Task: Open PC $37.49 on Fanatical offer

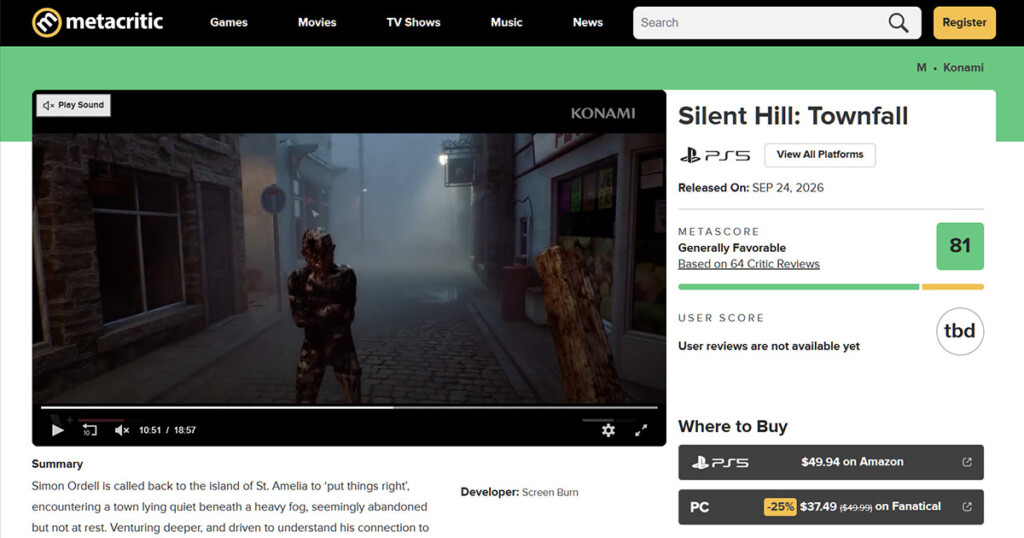Action: [831, 507]
